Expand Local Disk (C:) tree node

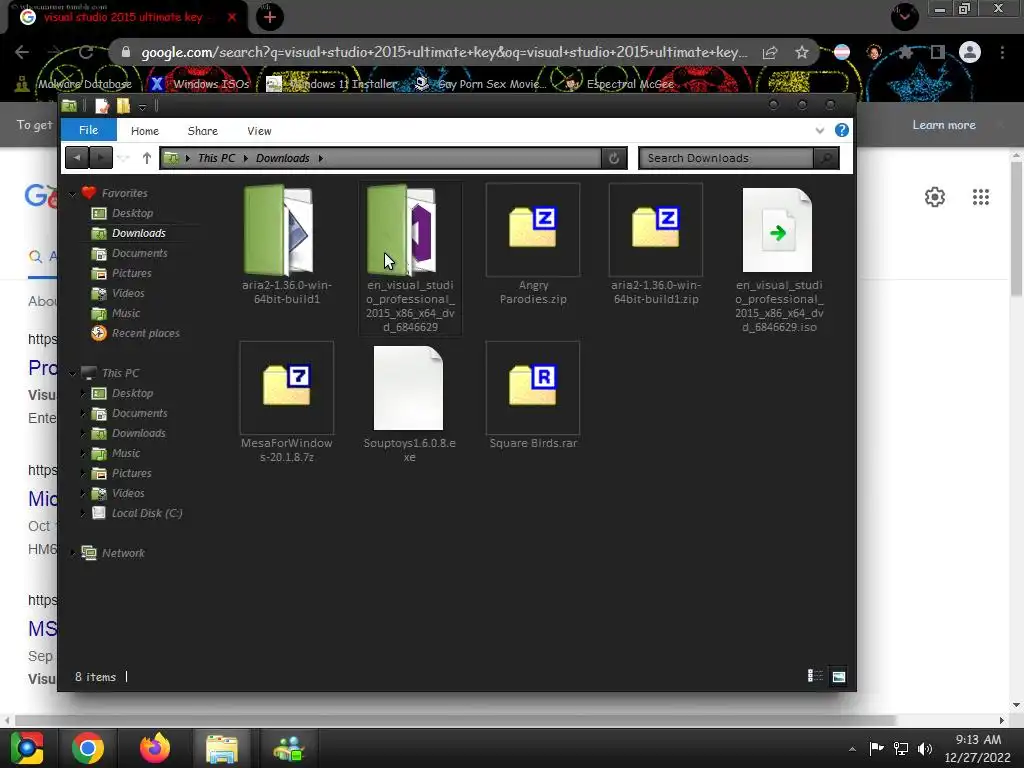tap(83, 513)
